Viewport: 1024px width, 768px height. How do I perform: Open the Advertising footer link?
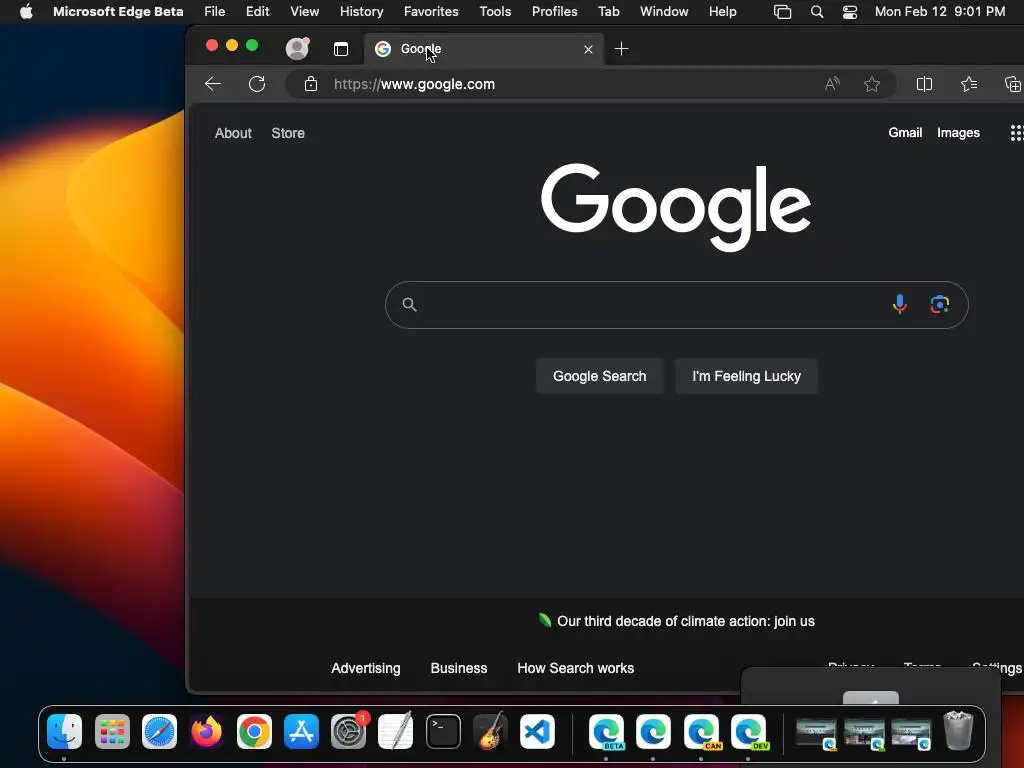(366, 668)
